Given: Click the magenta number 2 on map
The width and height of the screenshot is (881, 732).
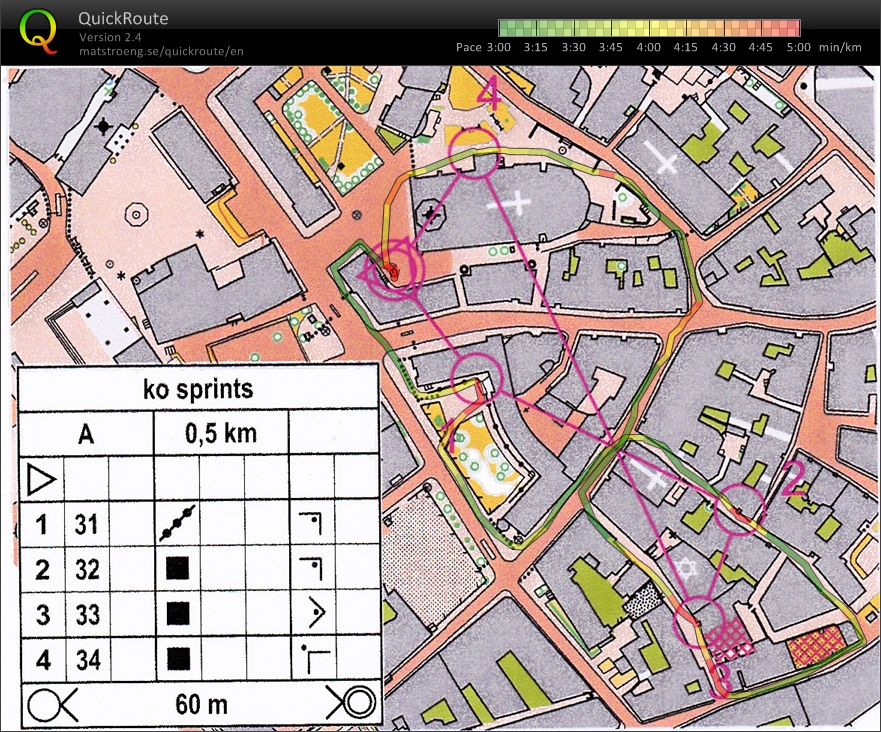Looking at the screenshot, I should click(x=794, y=480).
